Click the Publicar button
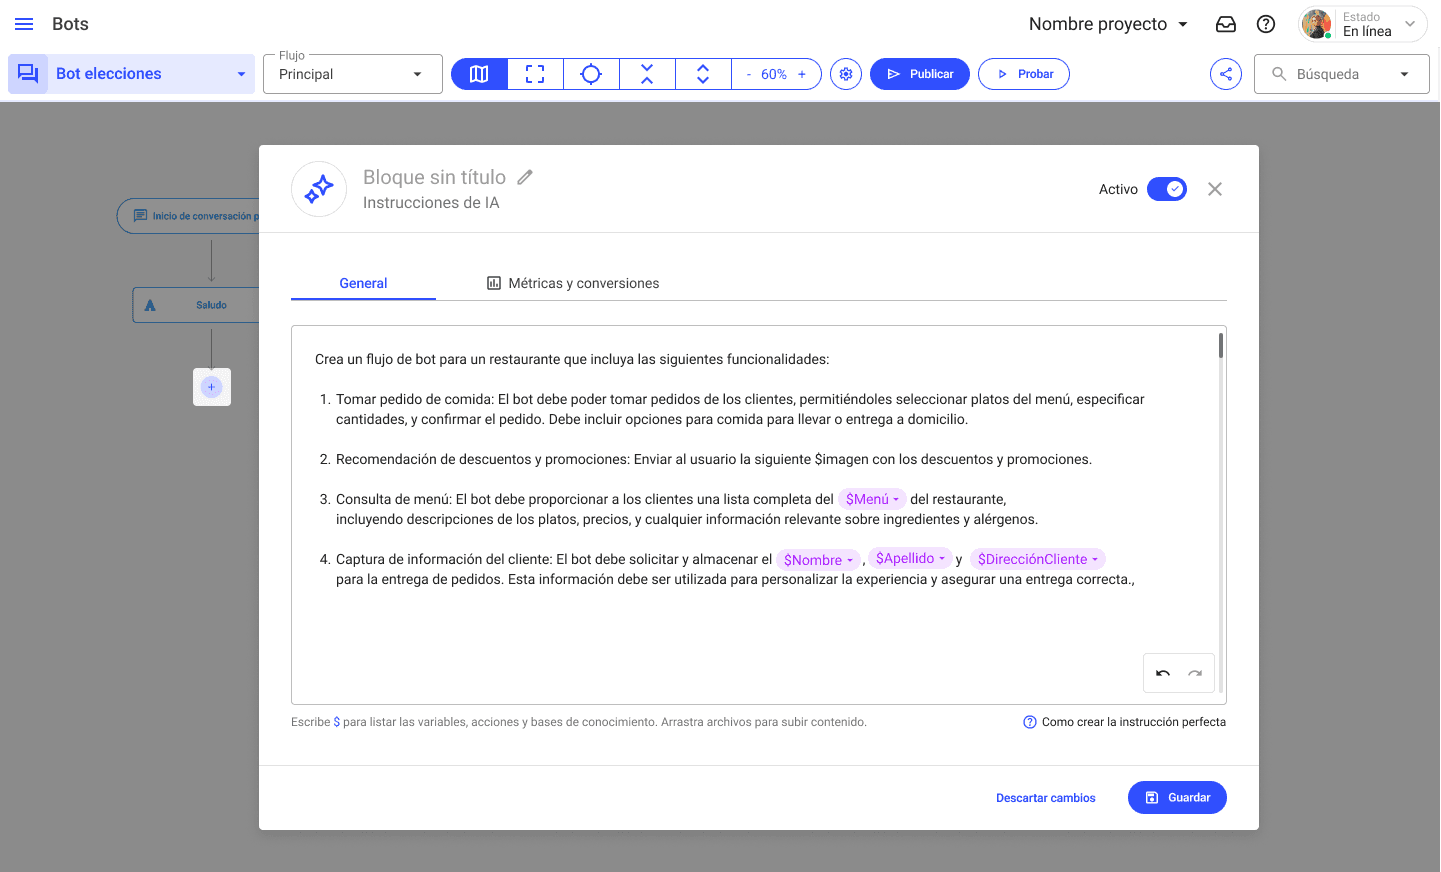This screenshot has height=872, width=1441. 920,74
